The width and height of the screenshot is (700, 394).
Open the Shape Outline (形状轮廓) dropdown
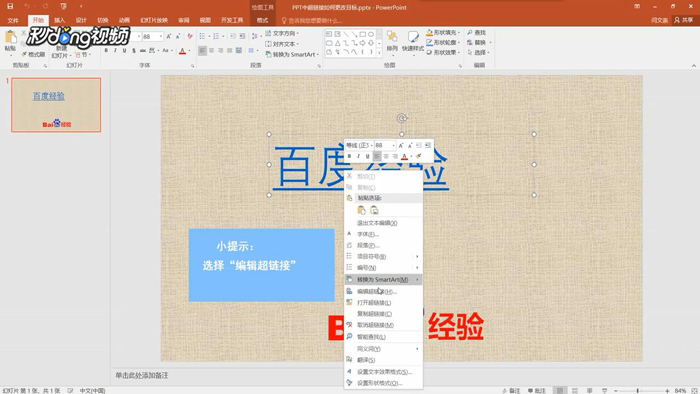point(443,42)
